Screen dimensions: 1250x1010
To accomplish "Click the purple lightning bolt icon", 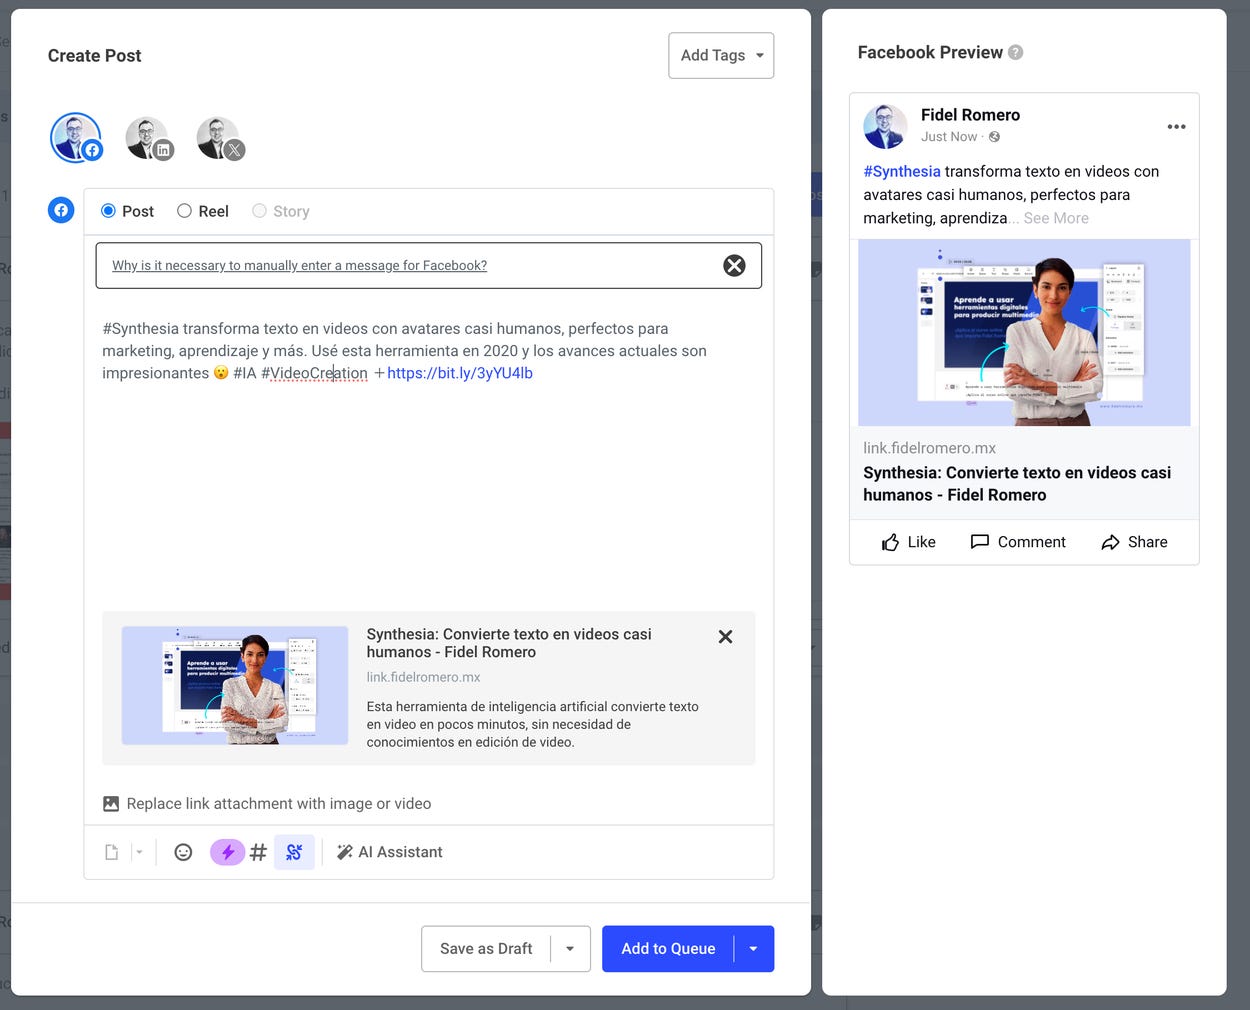I will tap(227, 852).
